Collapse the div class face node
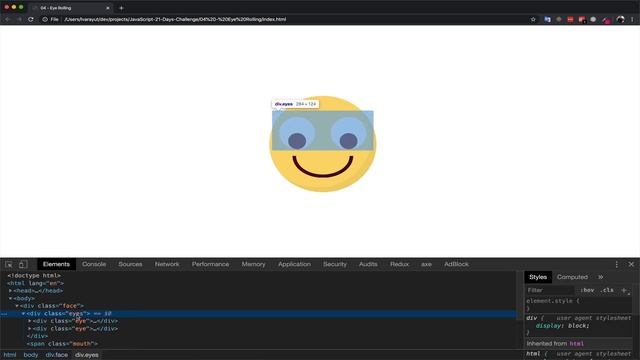 [17, 306]
